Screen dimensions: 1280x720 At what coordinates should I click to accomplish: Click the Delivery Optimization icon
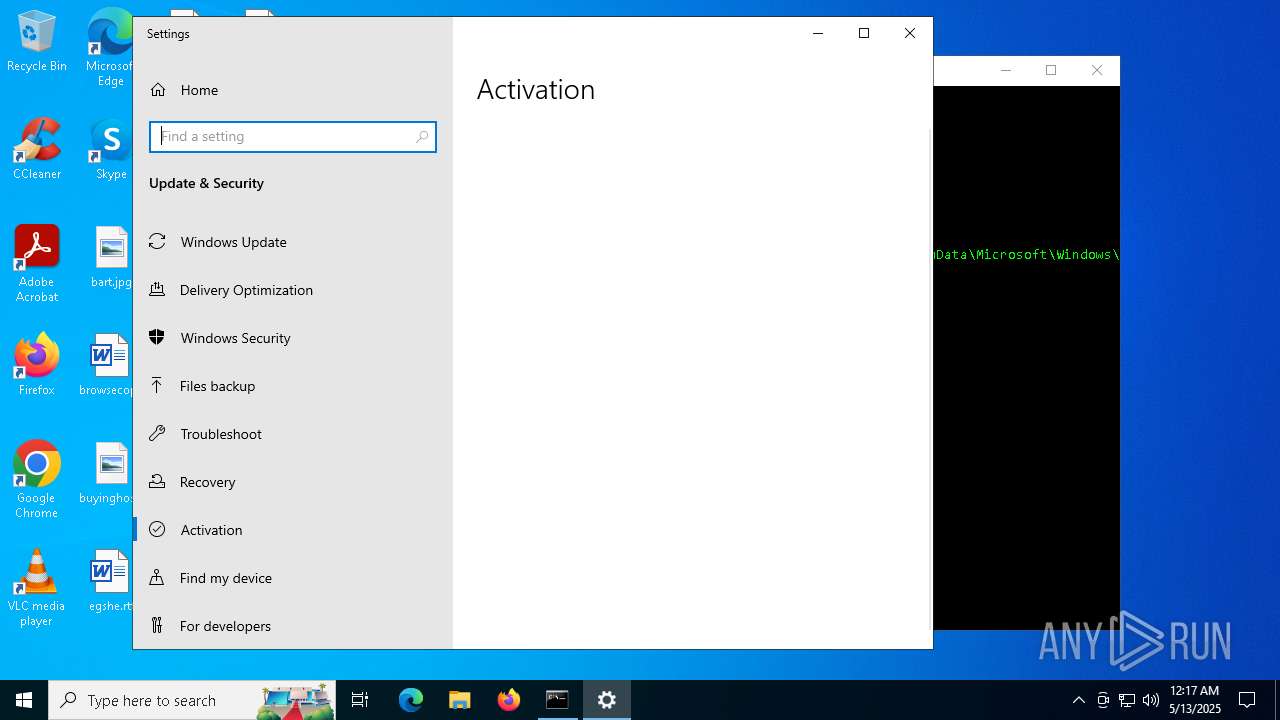click(x=157, y=289)
